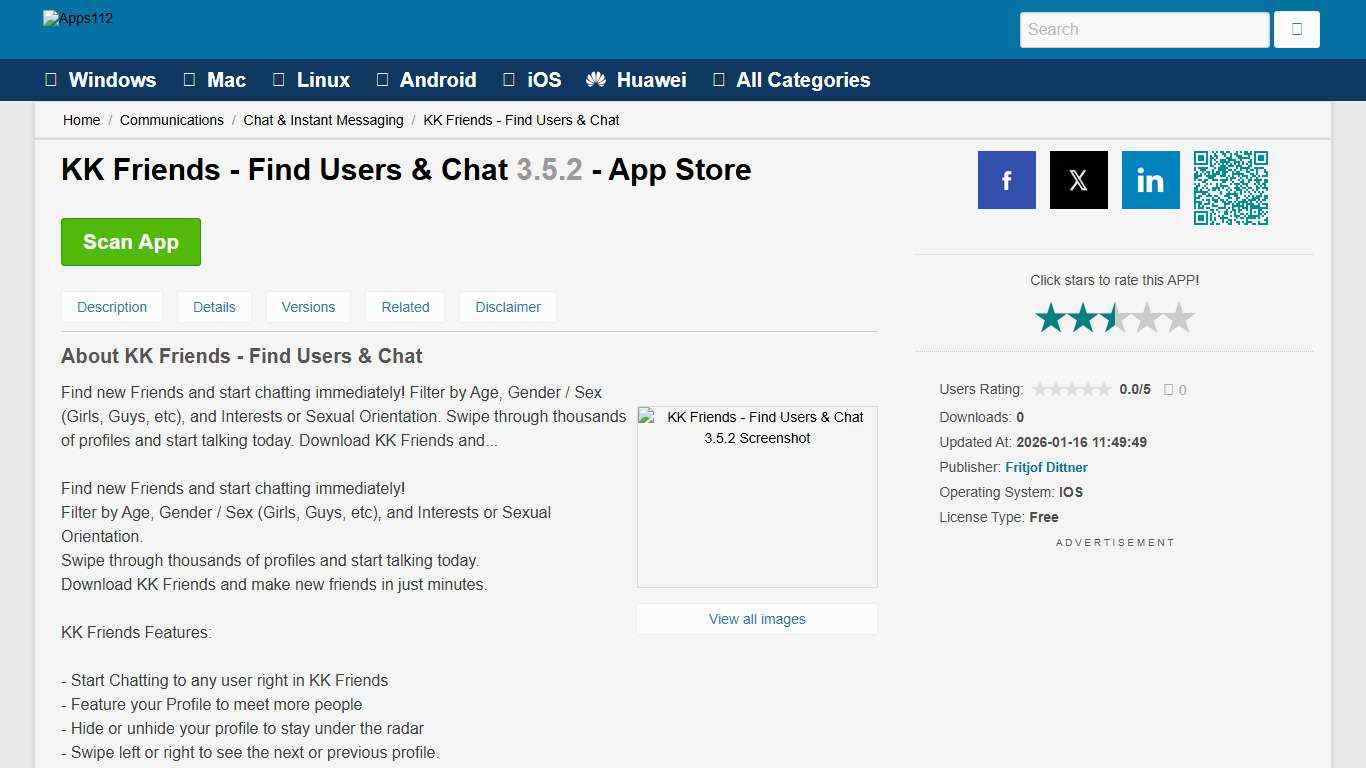Image resolution: width=1366 pixels, height=768 pixels.
Task: Share the app on LinkedIn
Action: coord(1150,180)
